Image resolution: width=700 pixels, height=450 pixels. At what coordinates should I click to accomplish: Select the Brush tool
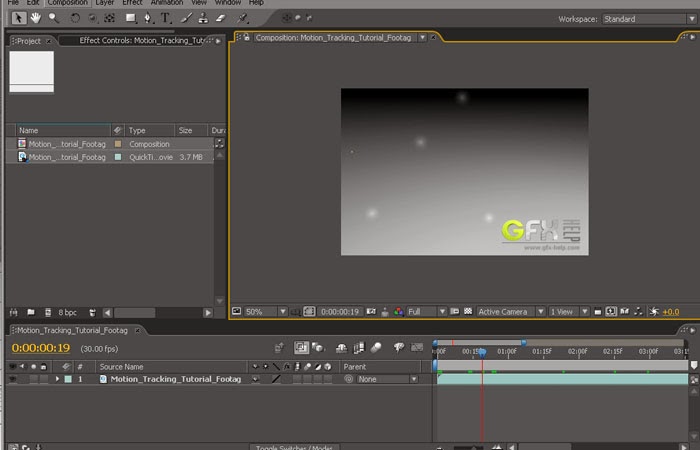187,18
